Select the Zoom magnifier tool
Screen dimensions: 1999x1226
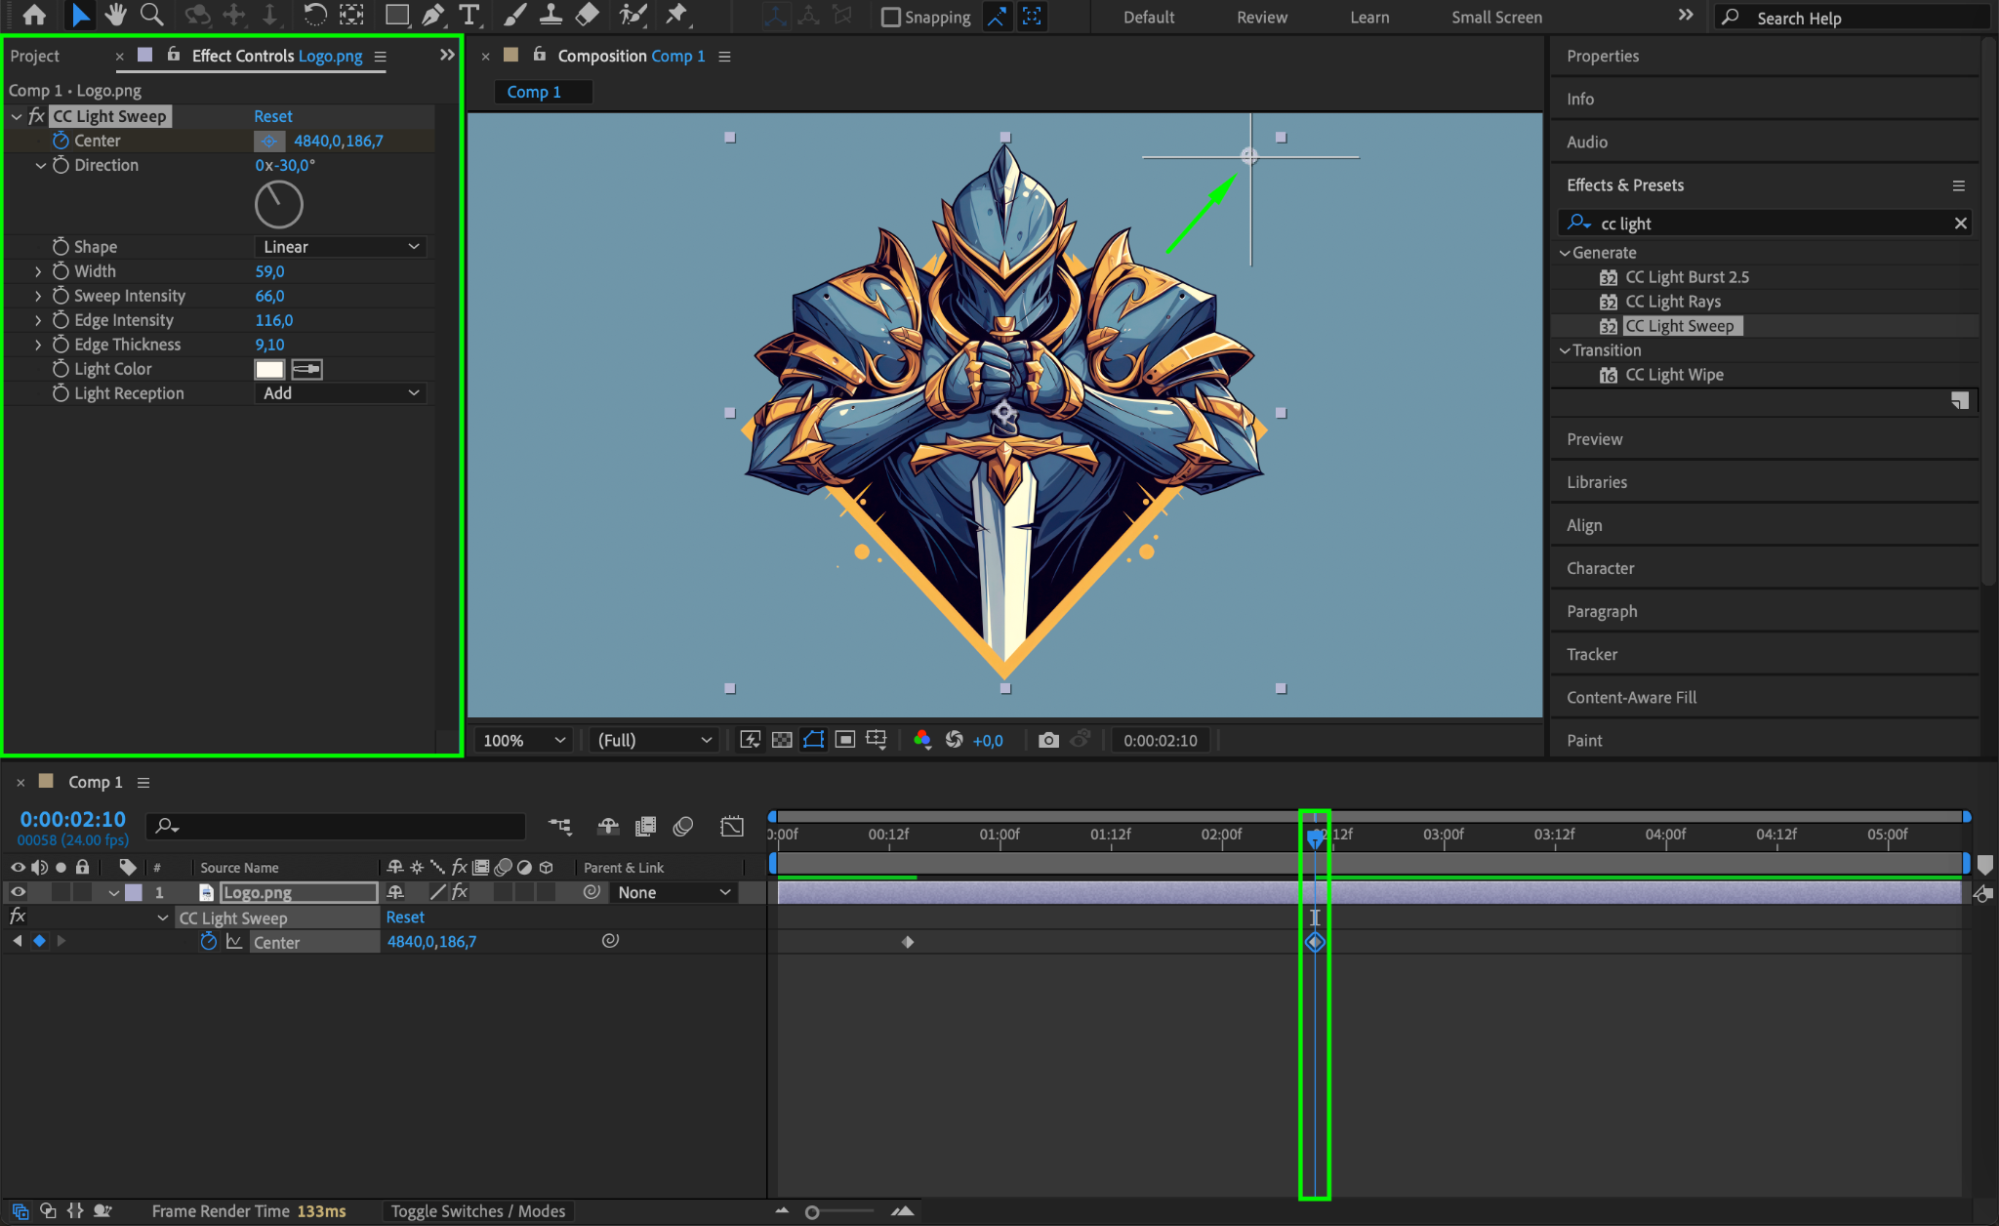[x=152, y=15]
